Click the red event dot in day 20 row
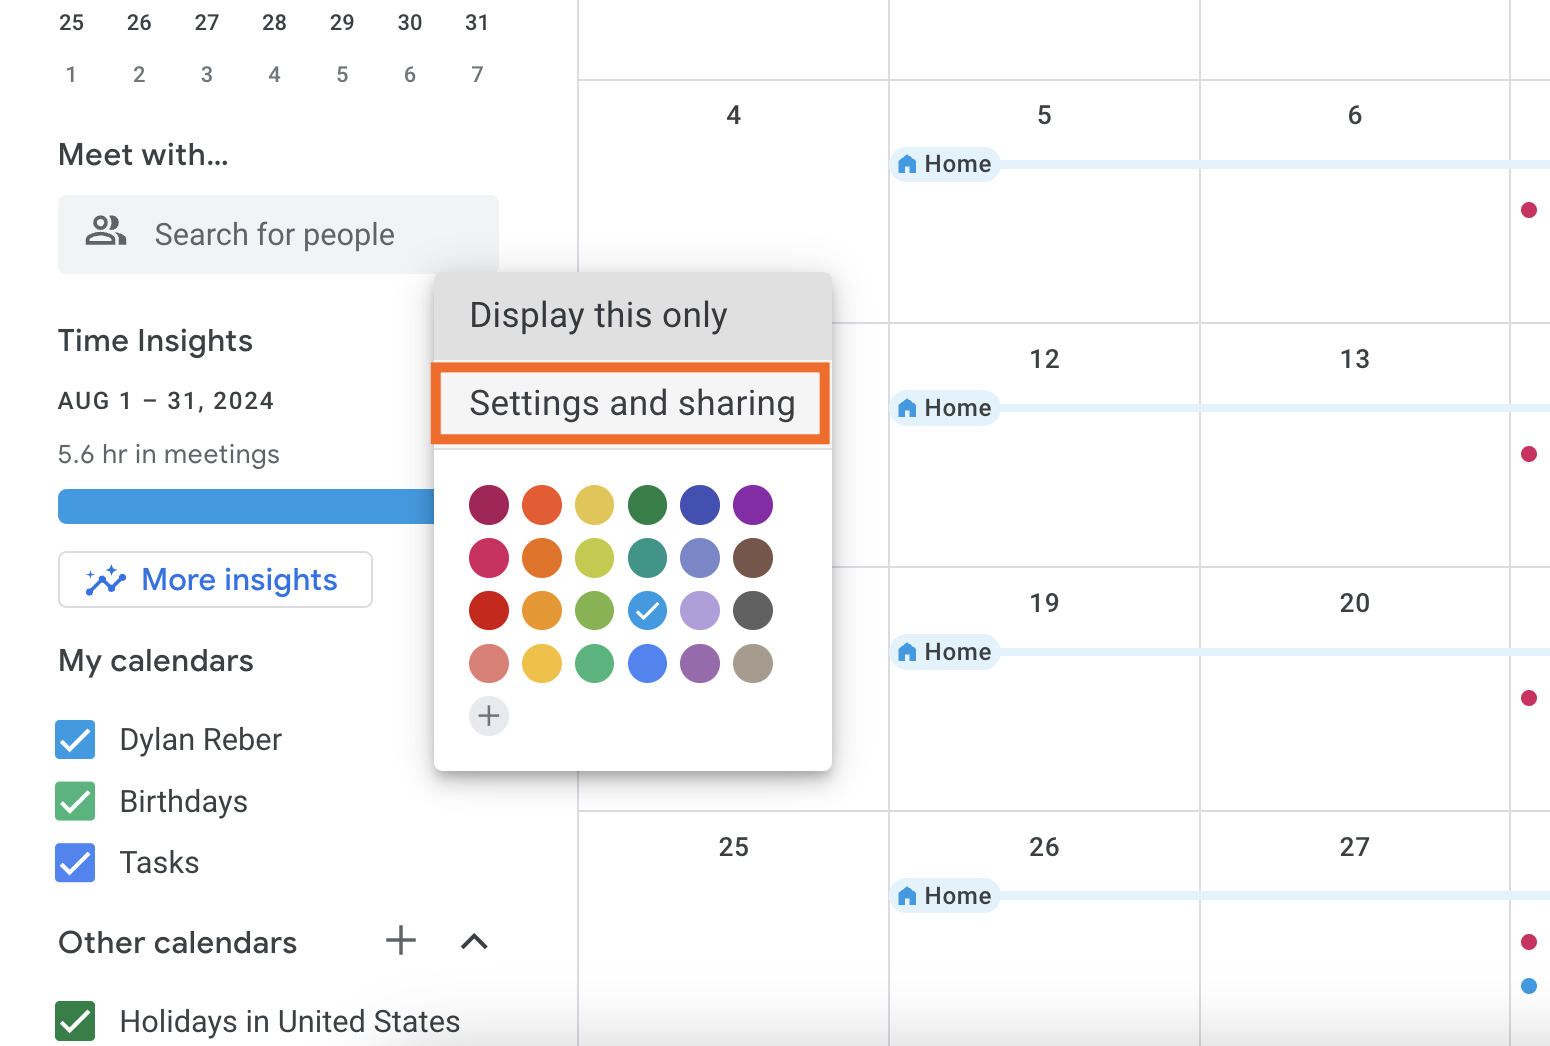The image size is (1550, 1046). [x=1529, y=698]
